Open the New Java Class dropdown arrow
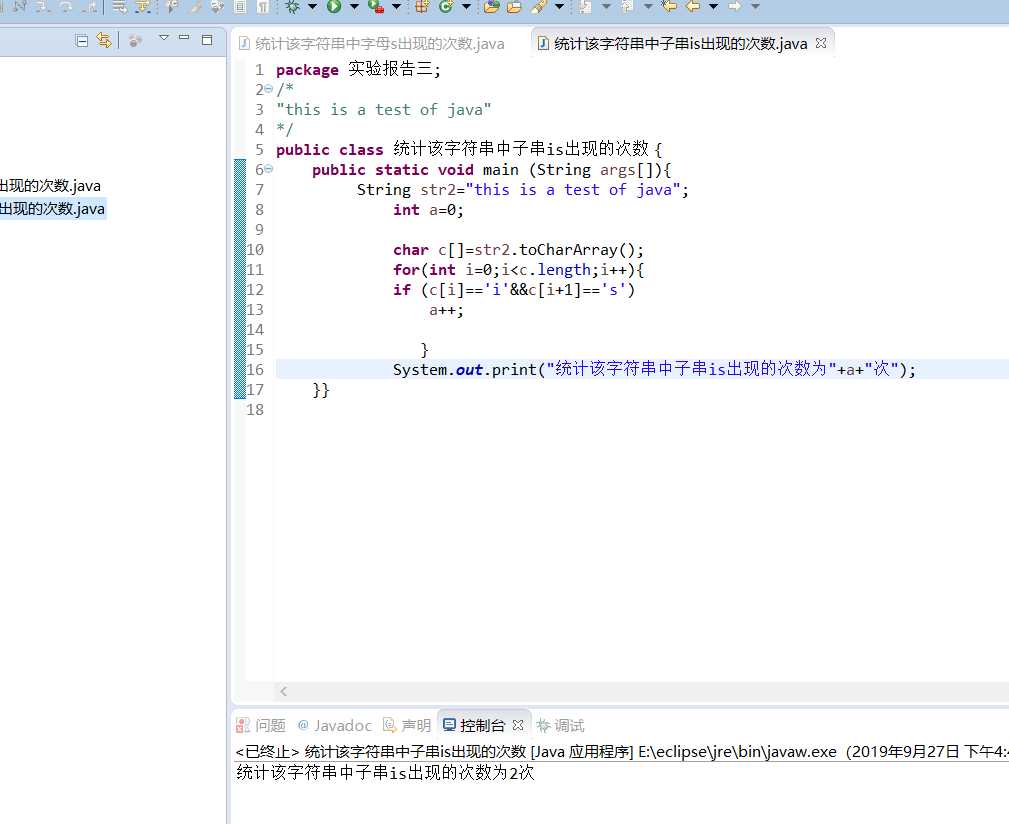This screenshot has height=824, width=1009. pos(466,6)
